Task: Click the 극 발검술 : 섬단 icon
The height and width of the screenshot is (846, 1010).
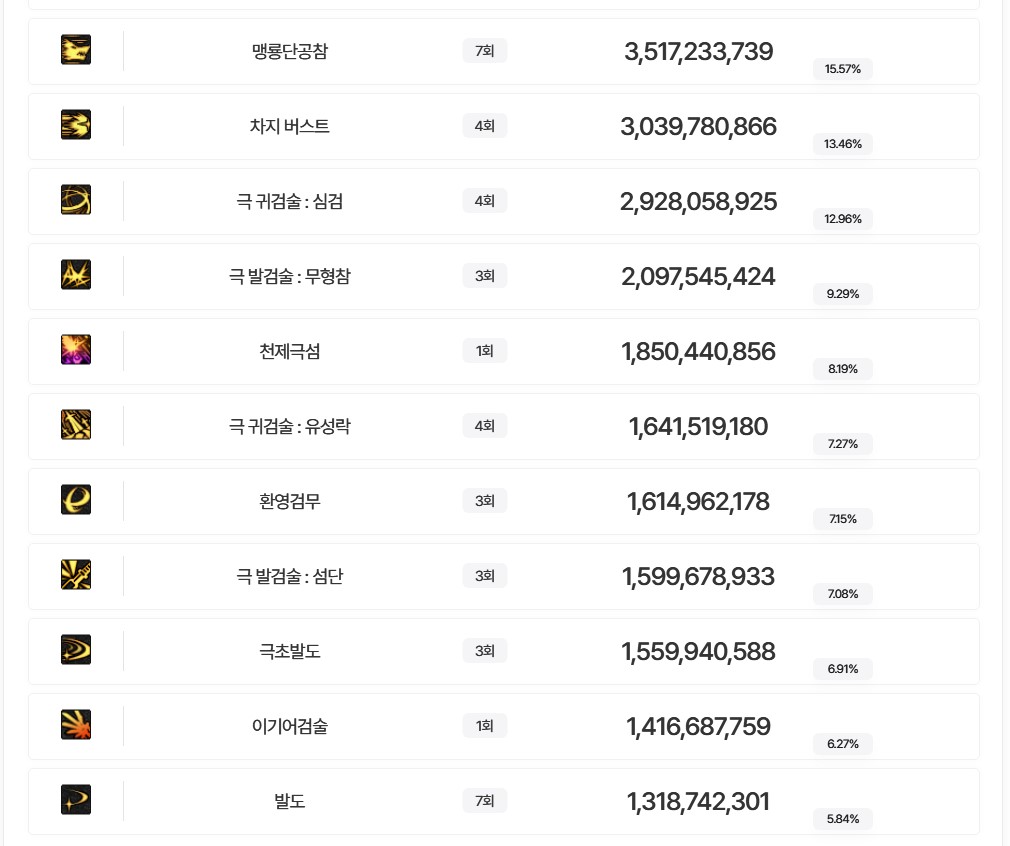Action: [x=76, y=575]
